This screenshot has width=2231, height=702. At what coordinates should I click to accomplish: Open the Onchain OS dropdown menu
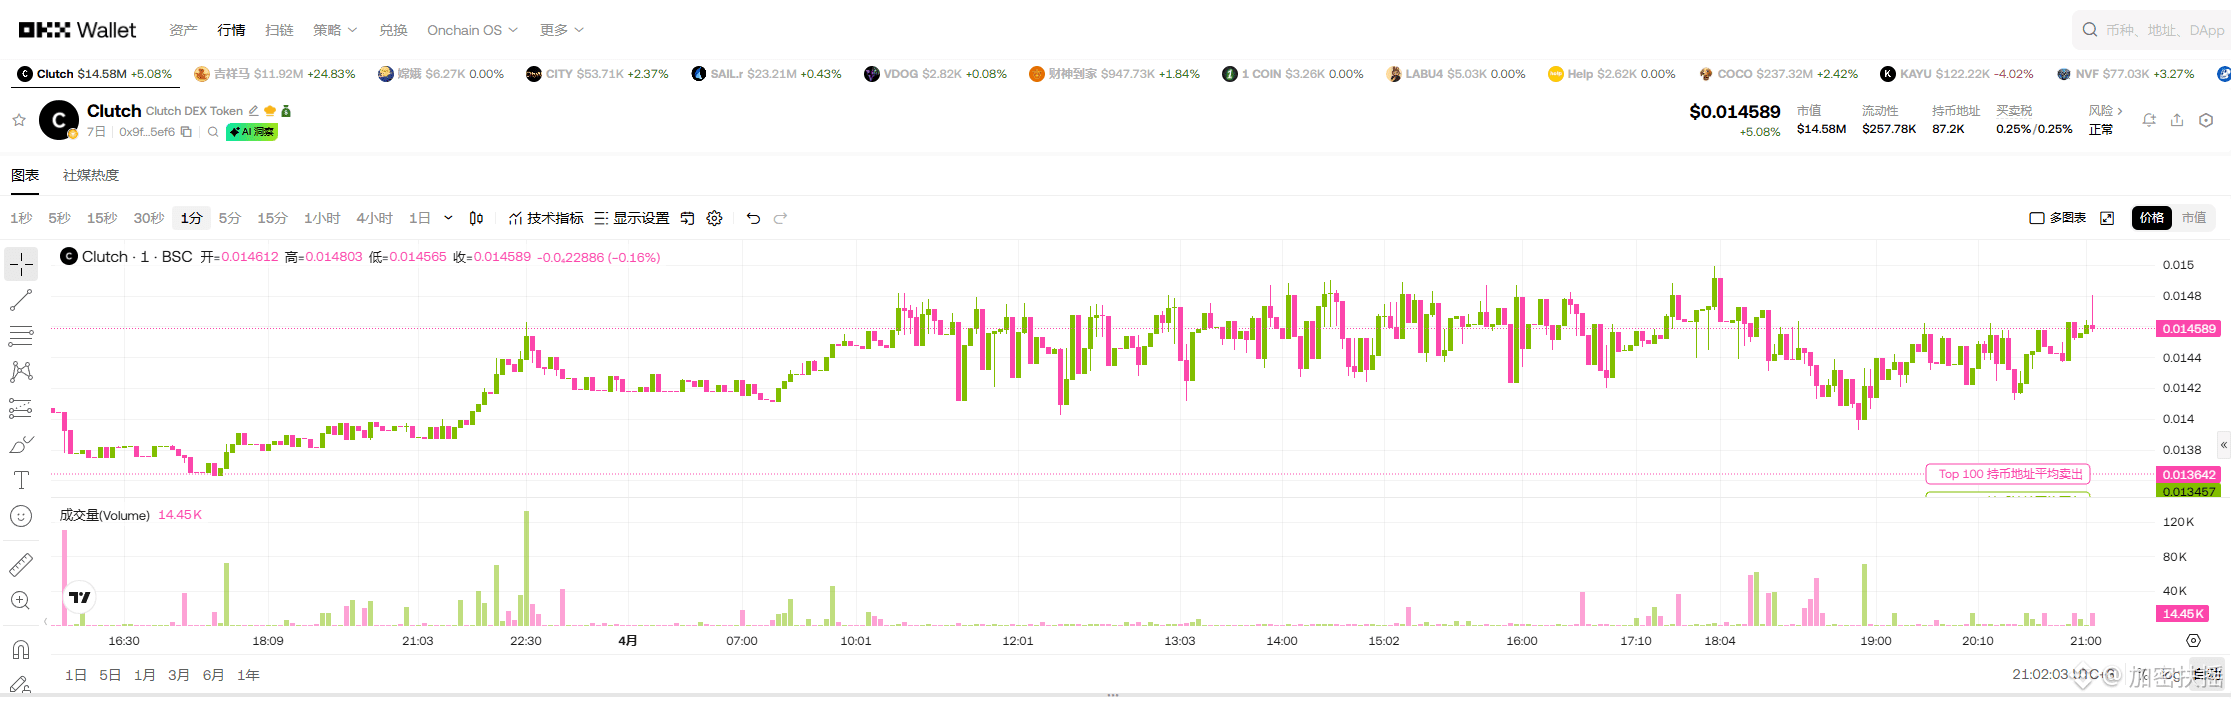click(x=472, y=30)
